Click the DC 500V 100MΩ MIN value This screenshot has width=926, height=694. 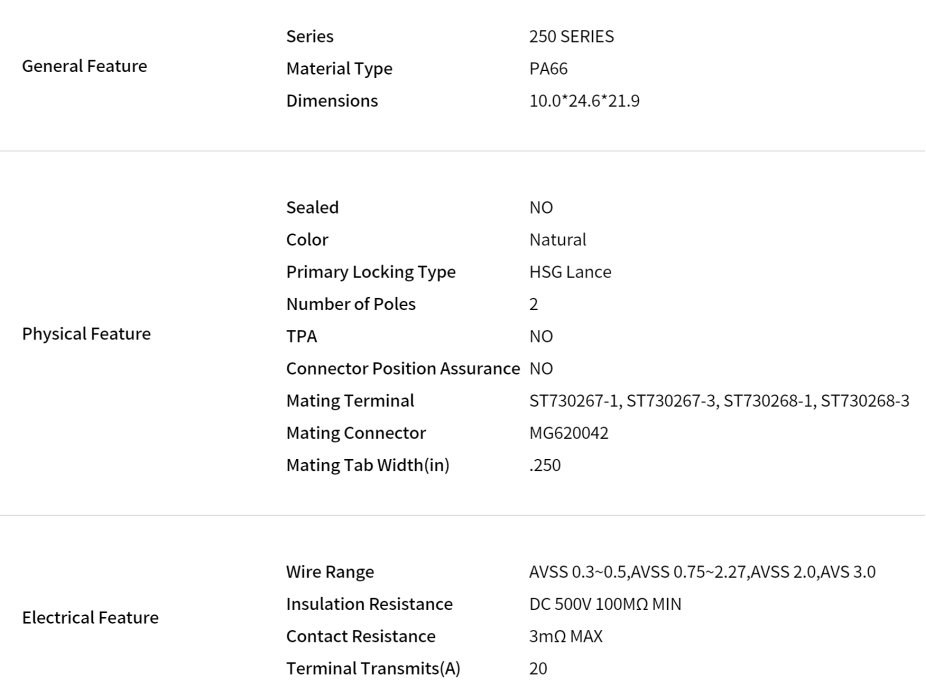[x=605, y=604]
